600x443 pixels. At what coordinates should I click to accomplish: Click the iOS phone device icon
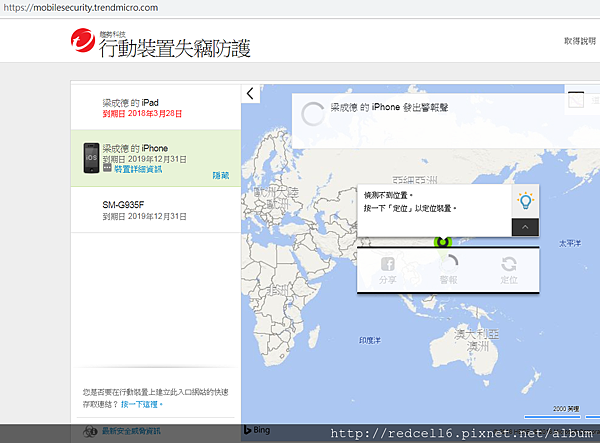[91, 158]
